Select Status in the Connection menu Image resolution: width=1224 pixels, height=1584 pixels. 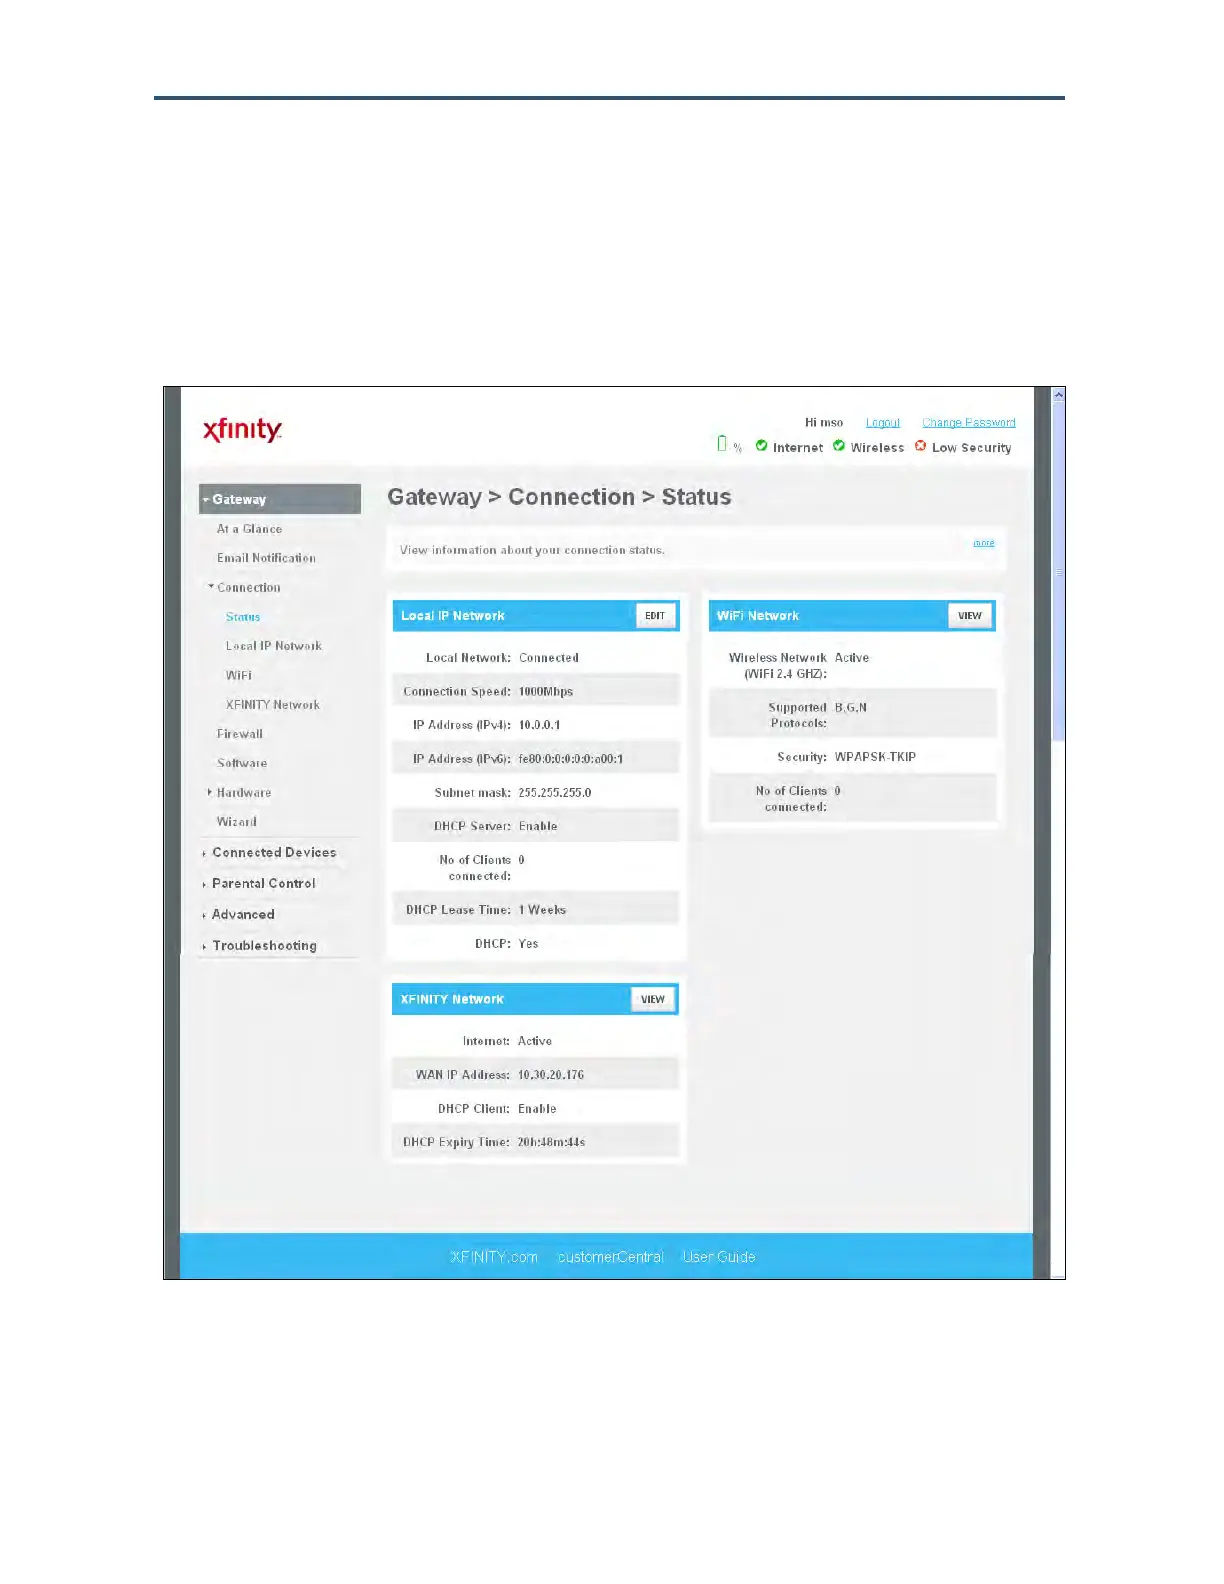243,617
